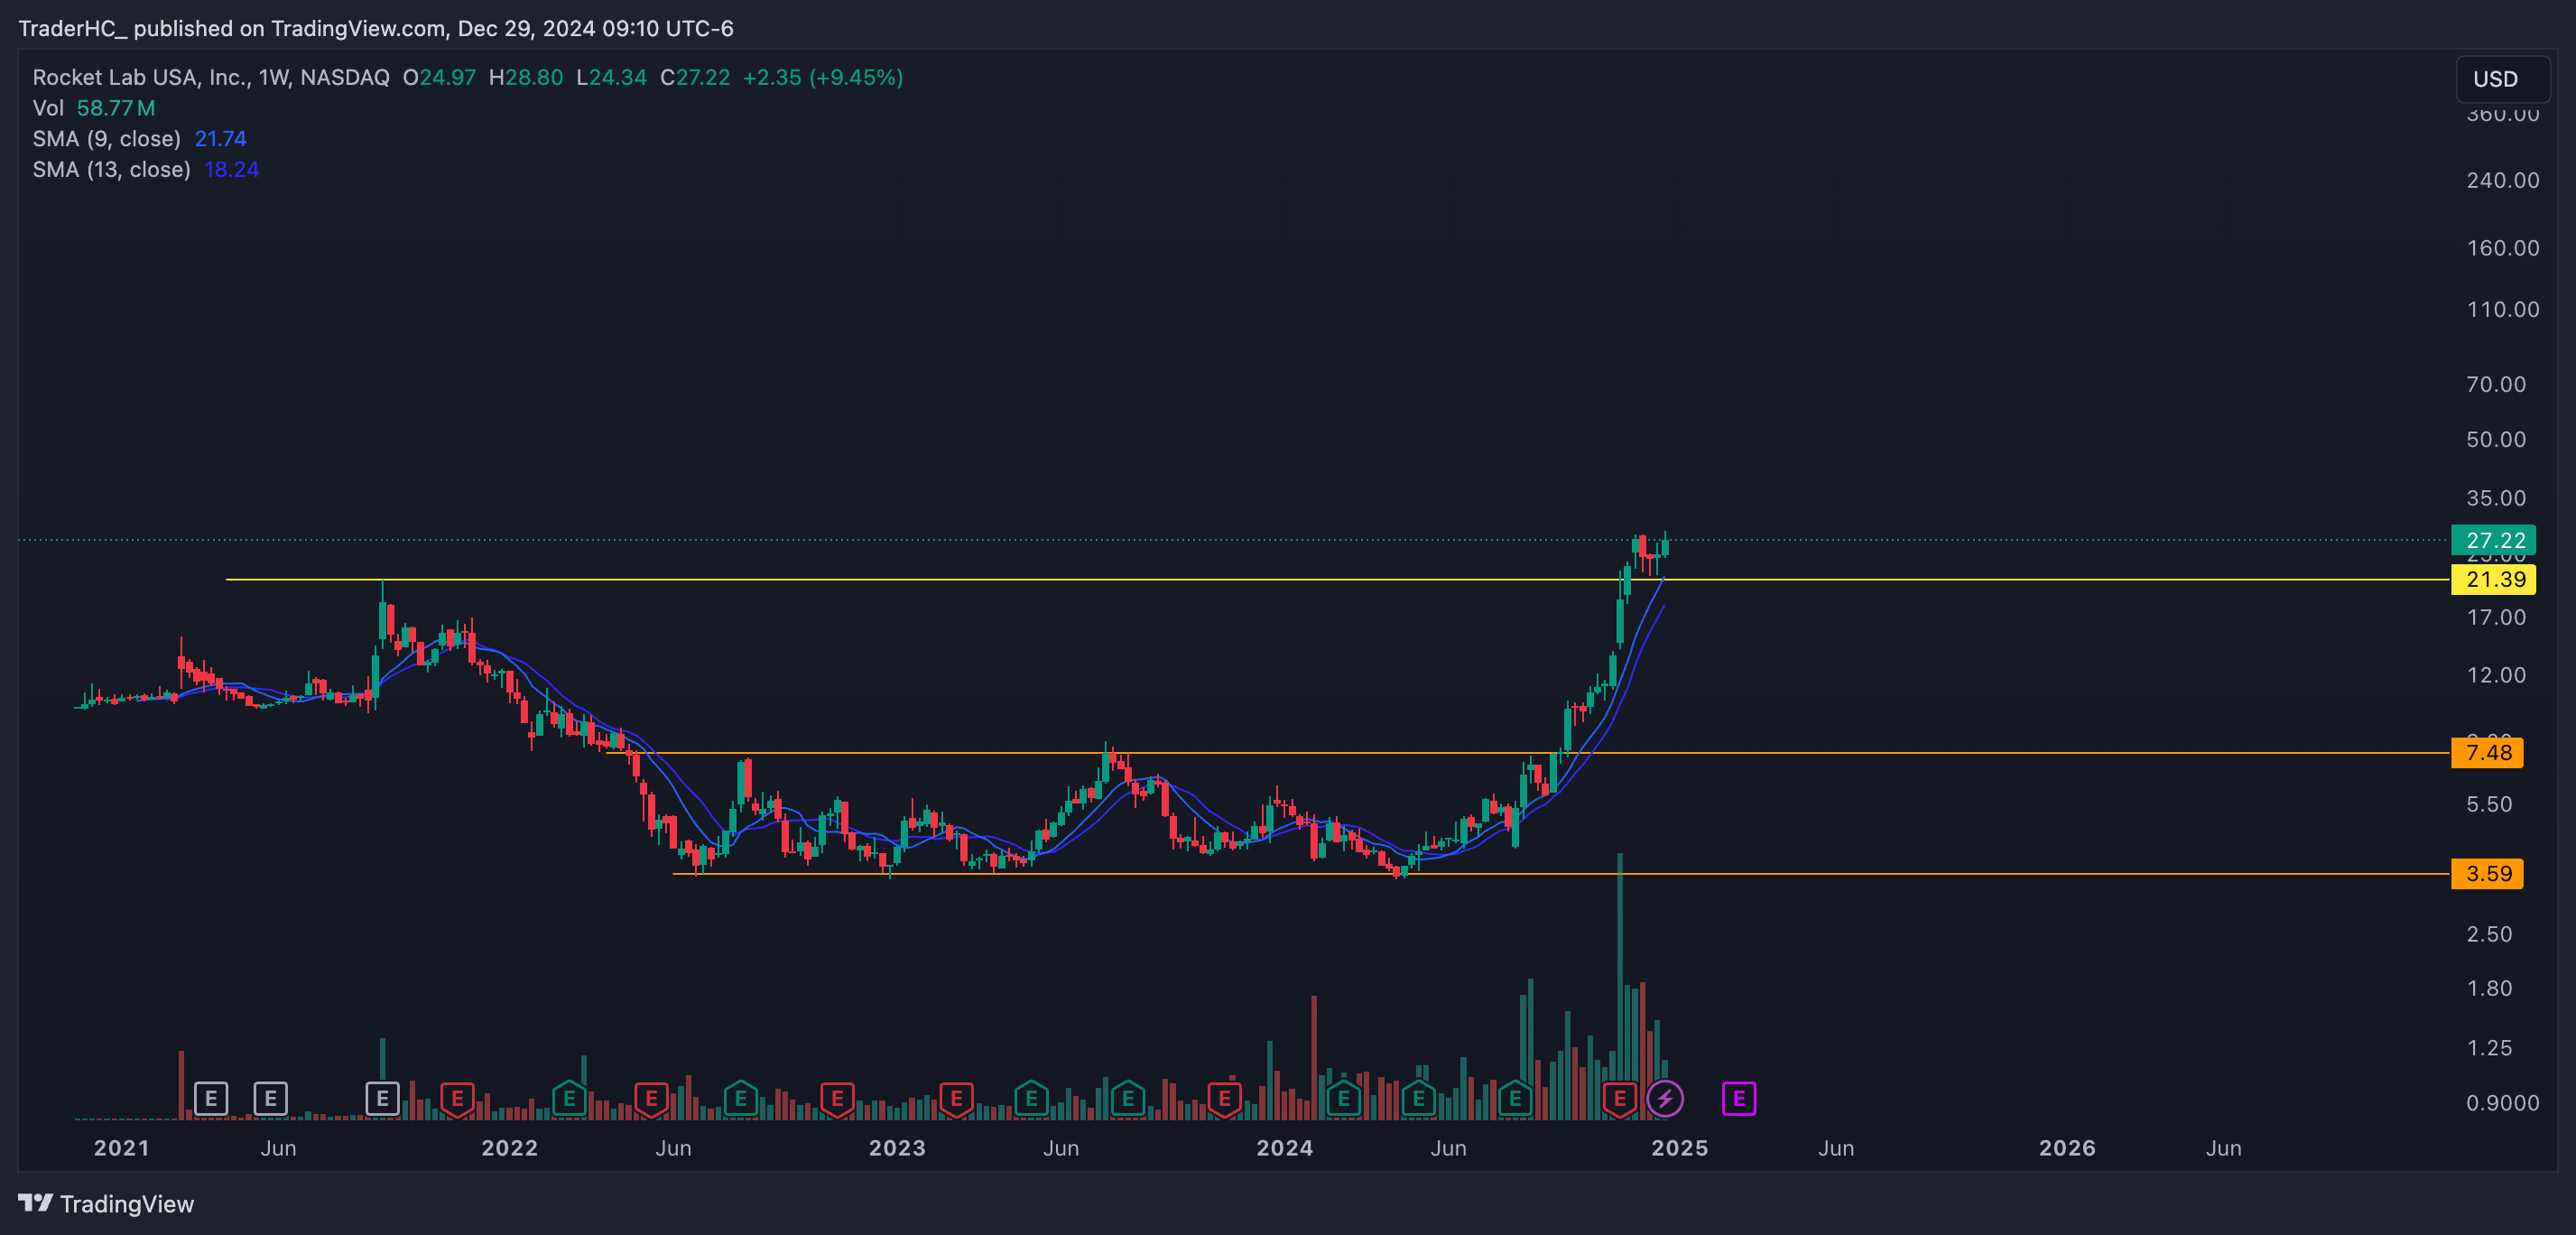Click the Vol 58.77 M legend entry
This screenshot has height=1235, width=2576.
click(x=94, y=108)
